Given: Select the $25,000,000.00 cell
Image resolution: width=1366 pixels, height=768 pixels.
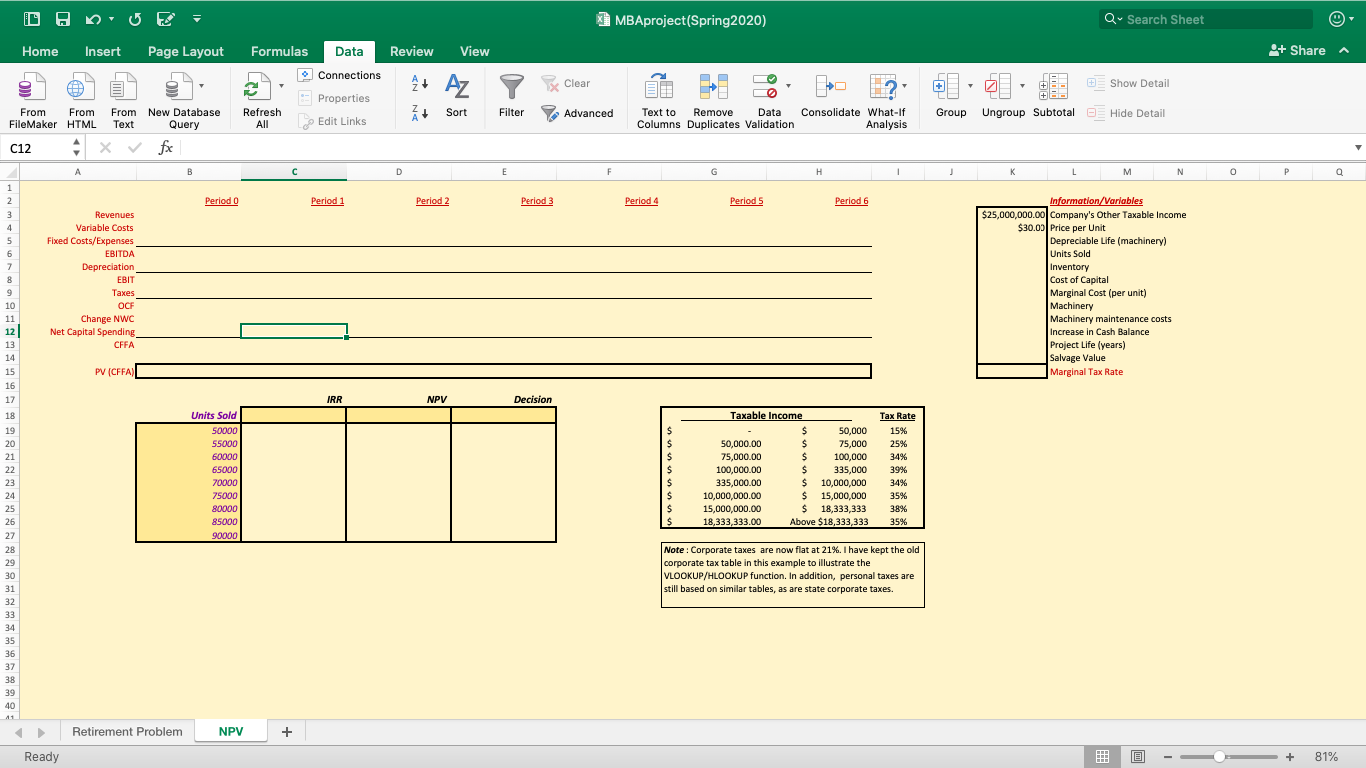Looking at the screenshot, I should [x=1012, y=214].
